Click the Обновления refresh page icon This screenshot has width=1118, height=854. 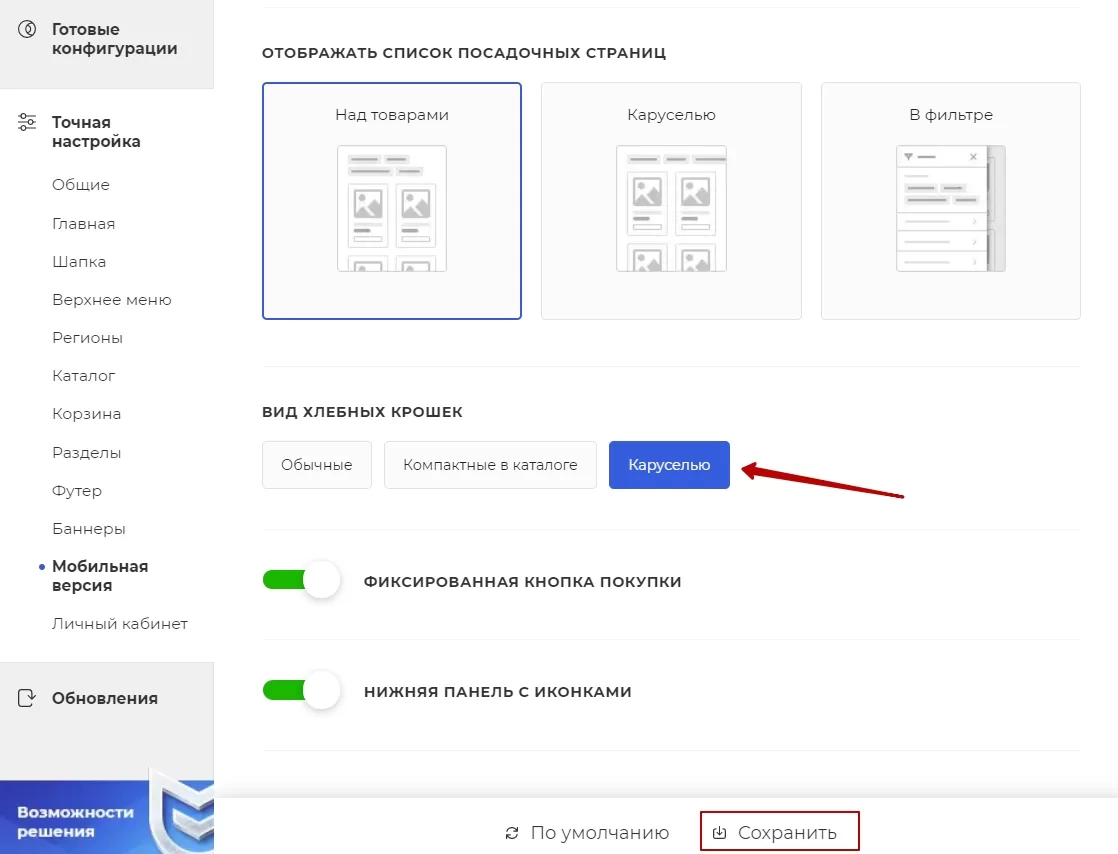27,698
